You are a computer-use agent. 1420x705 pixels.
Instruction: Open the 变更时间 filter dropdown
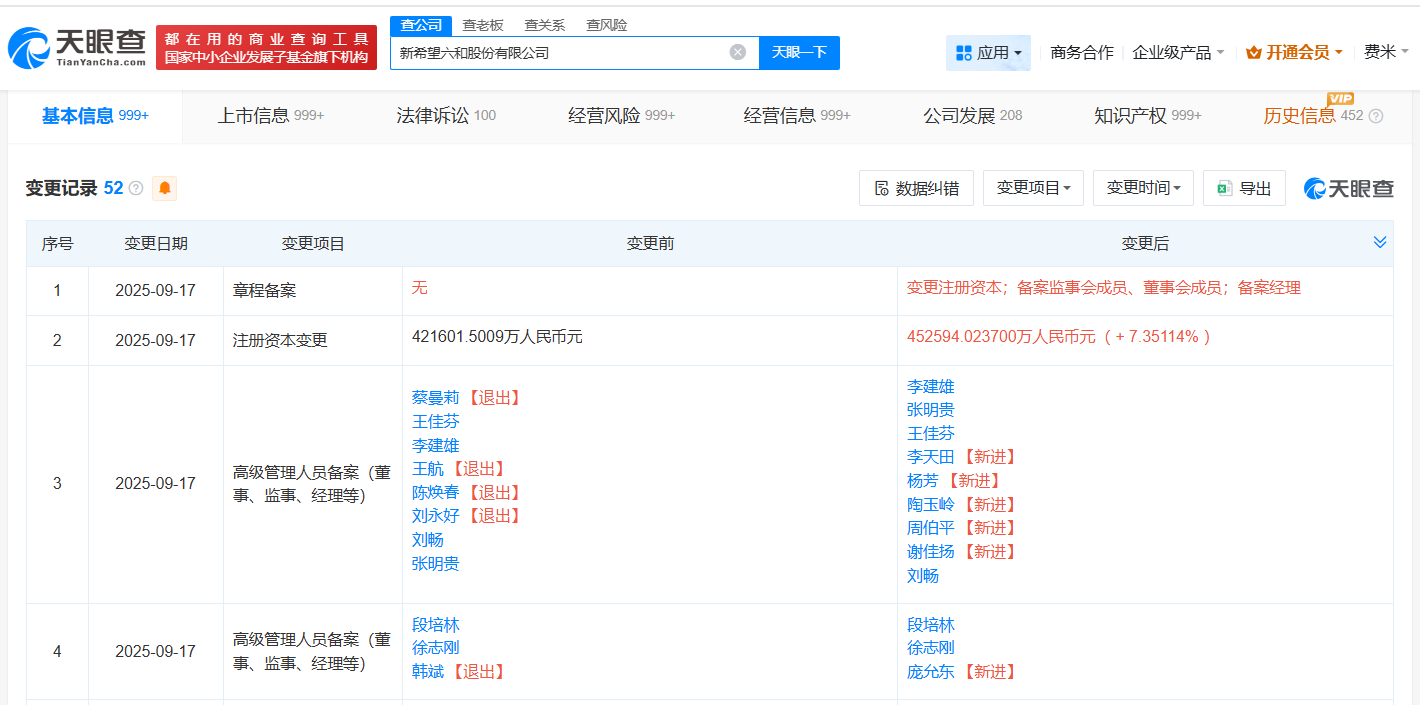click(1143, 188)
